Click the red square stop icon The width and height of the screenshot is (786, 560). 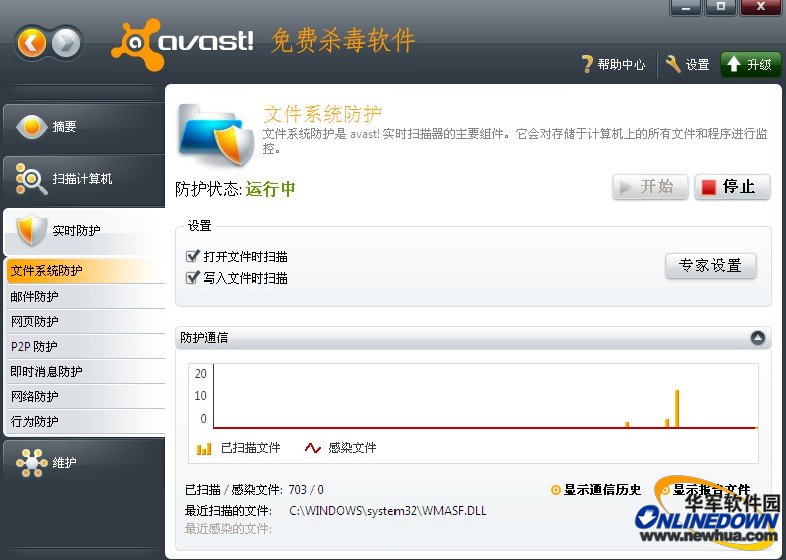(x=709, y=187)
